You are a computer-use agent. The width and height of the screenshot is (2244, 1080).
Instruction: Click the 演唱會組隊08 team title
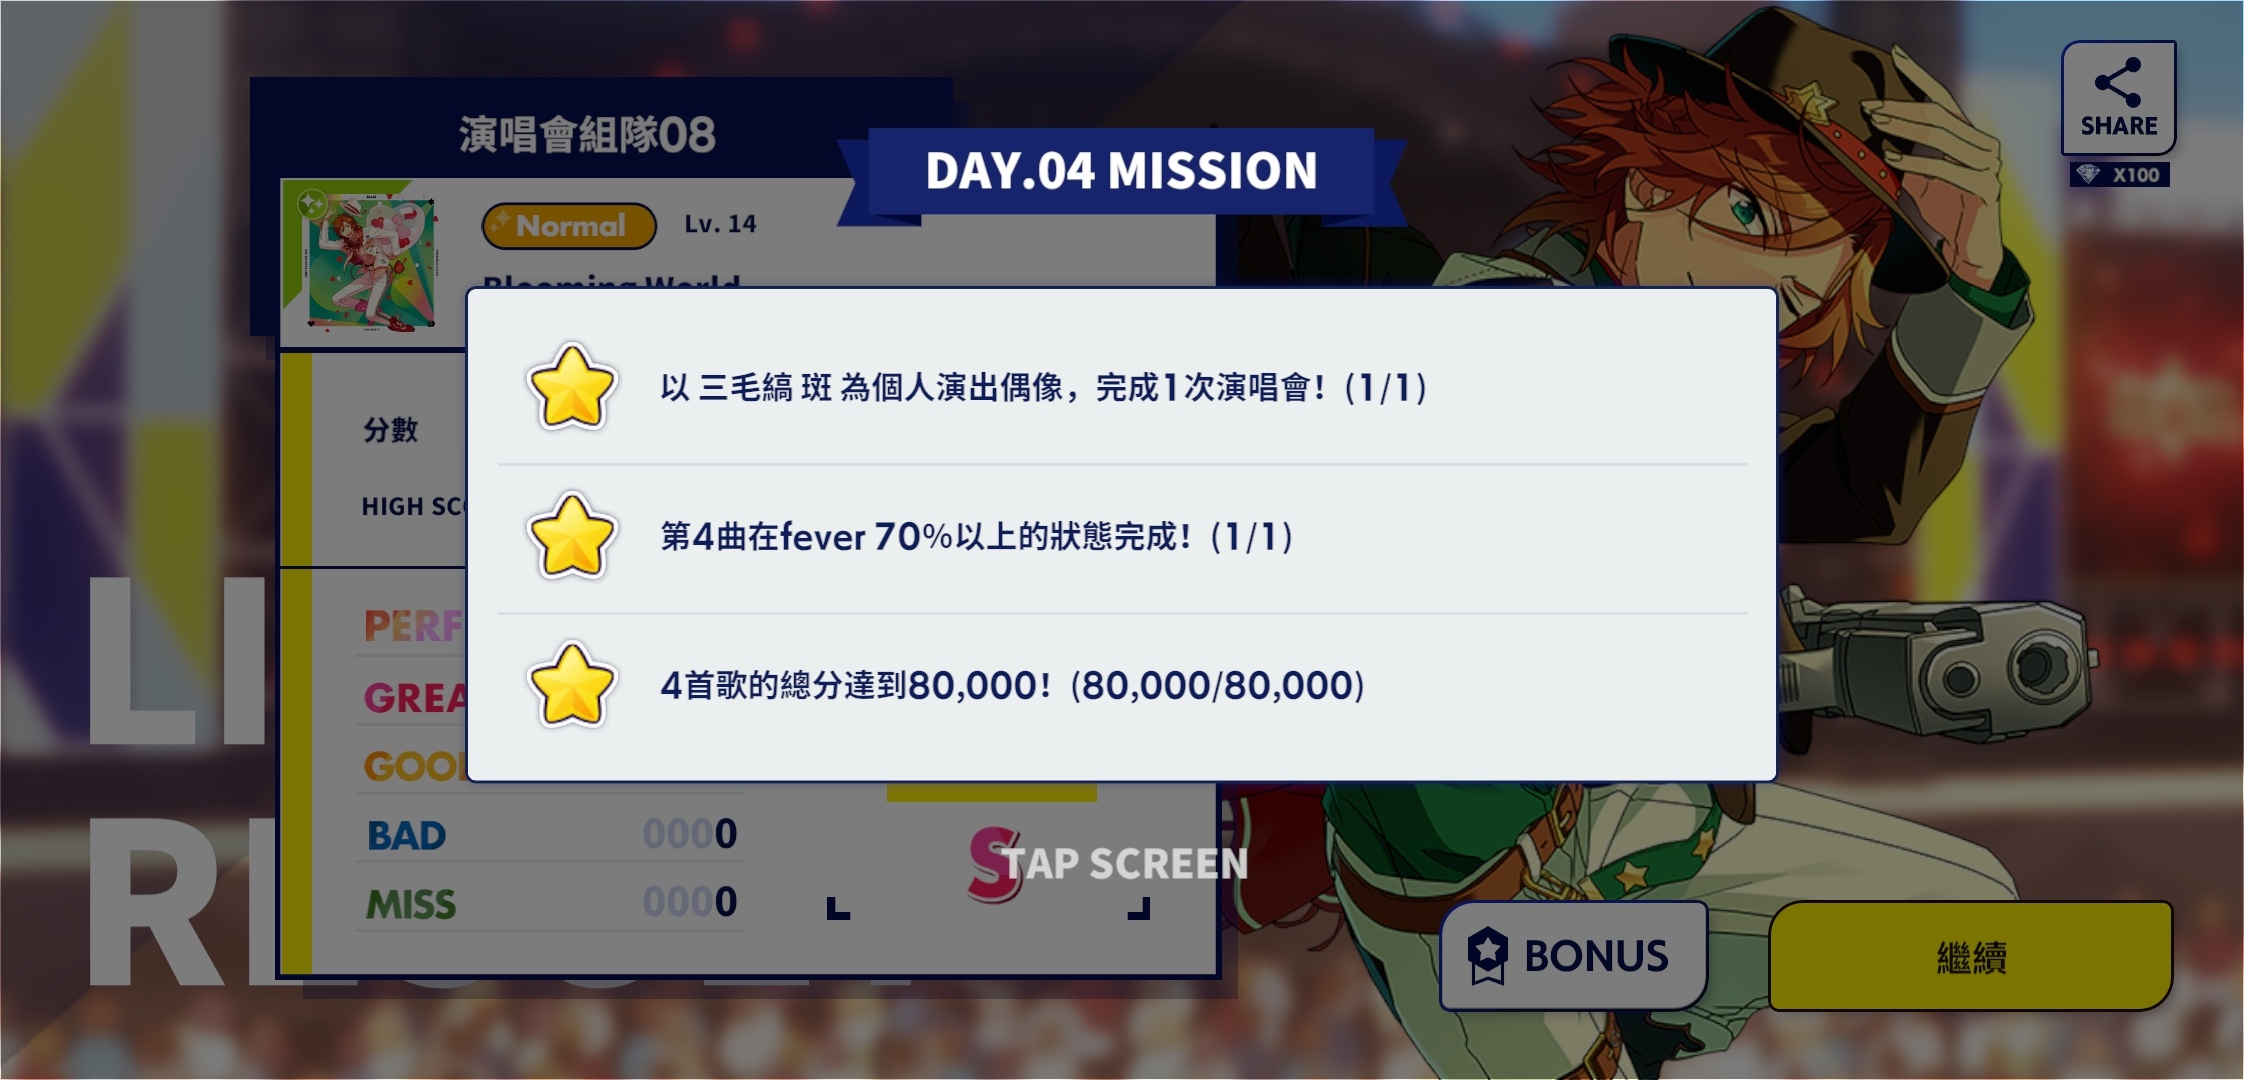click(x=587, y=134)
